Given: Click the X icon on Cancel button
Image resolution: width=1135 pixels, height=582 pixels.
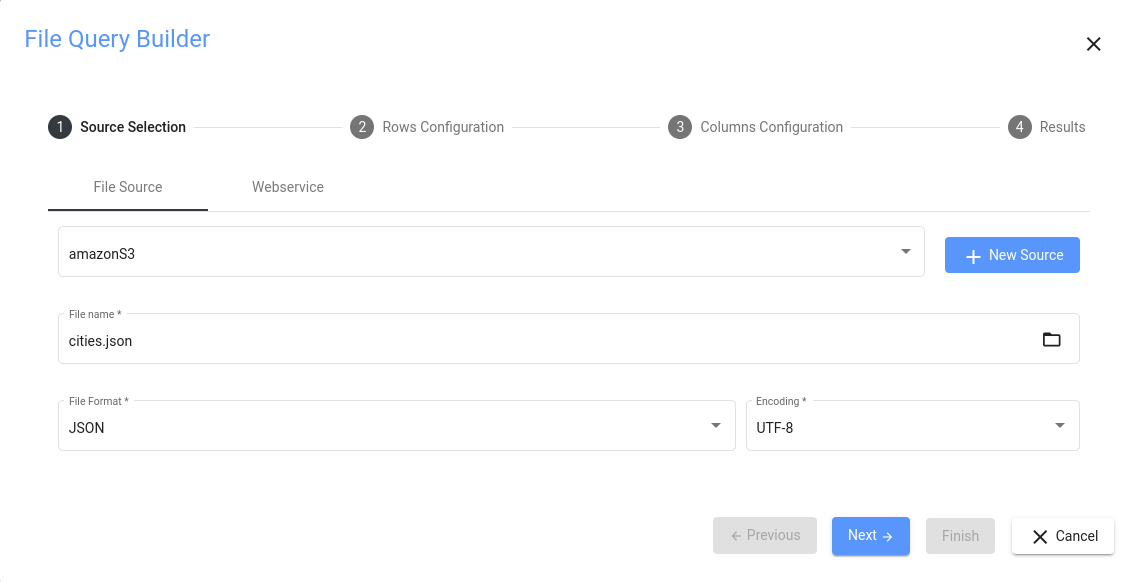Looking at the screenshot, I should pyautogui.click(x=1040, y=536).
